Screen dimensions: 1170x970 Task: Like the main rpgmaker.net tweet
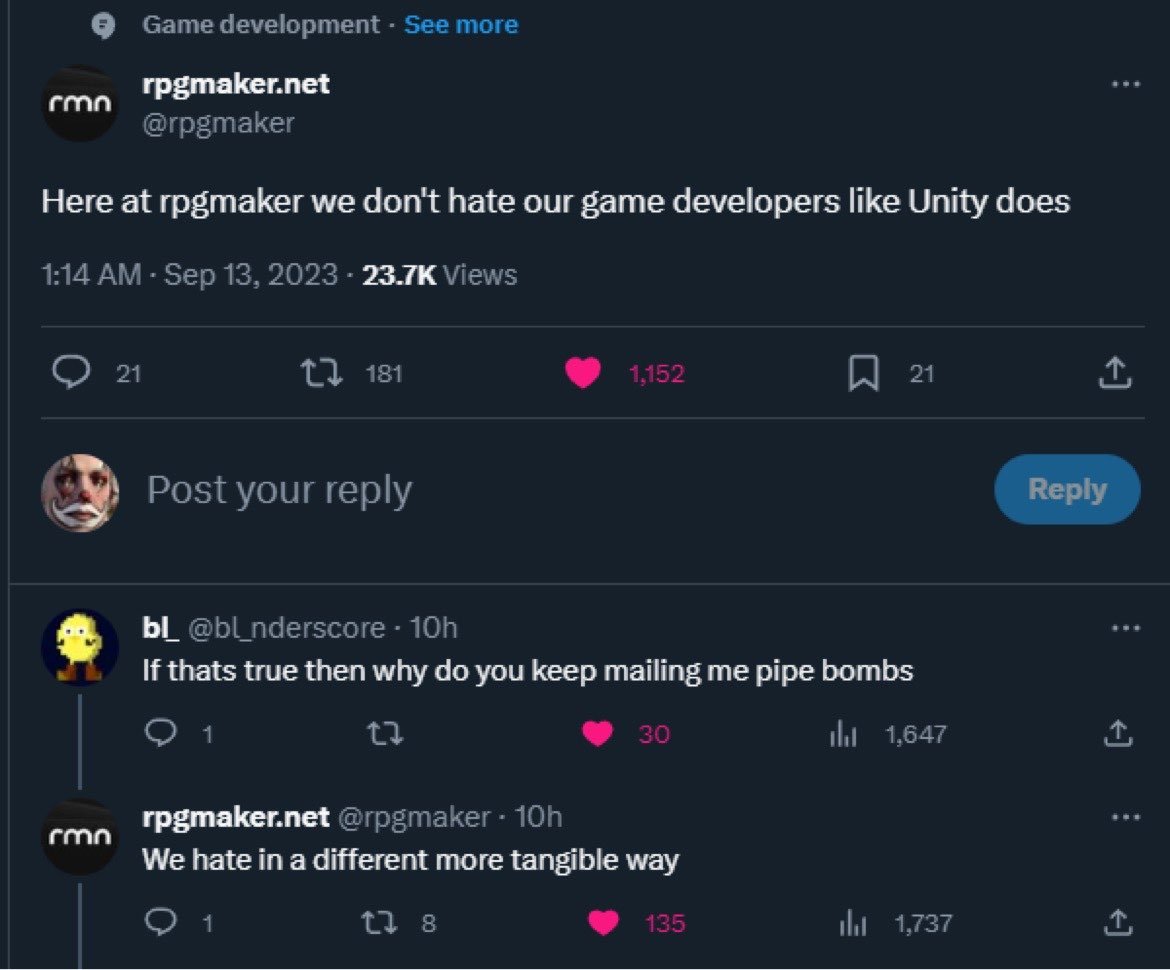(x=583, y=373)
